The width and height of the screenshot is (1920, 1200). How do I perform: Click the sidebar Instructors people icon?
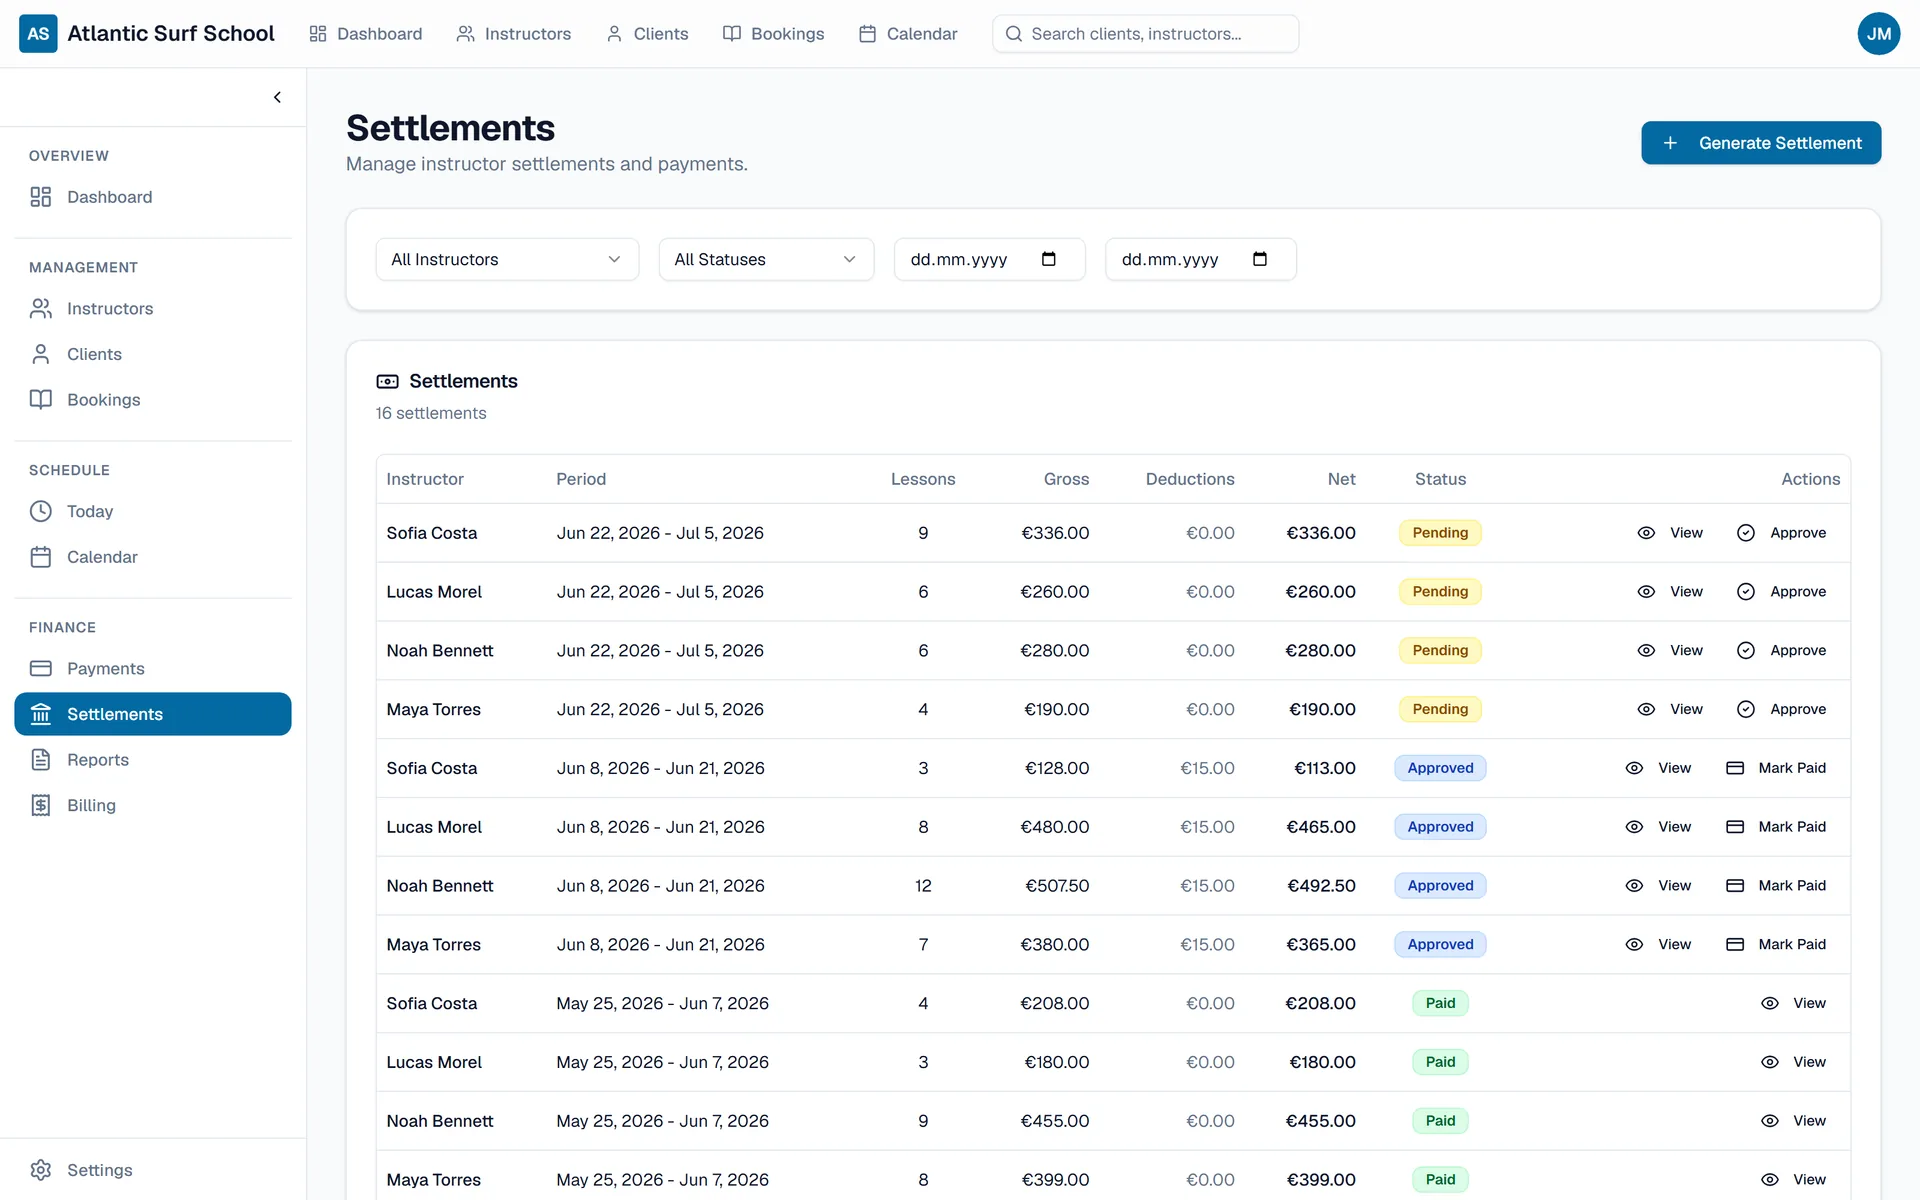pos(41,309)
